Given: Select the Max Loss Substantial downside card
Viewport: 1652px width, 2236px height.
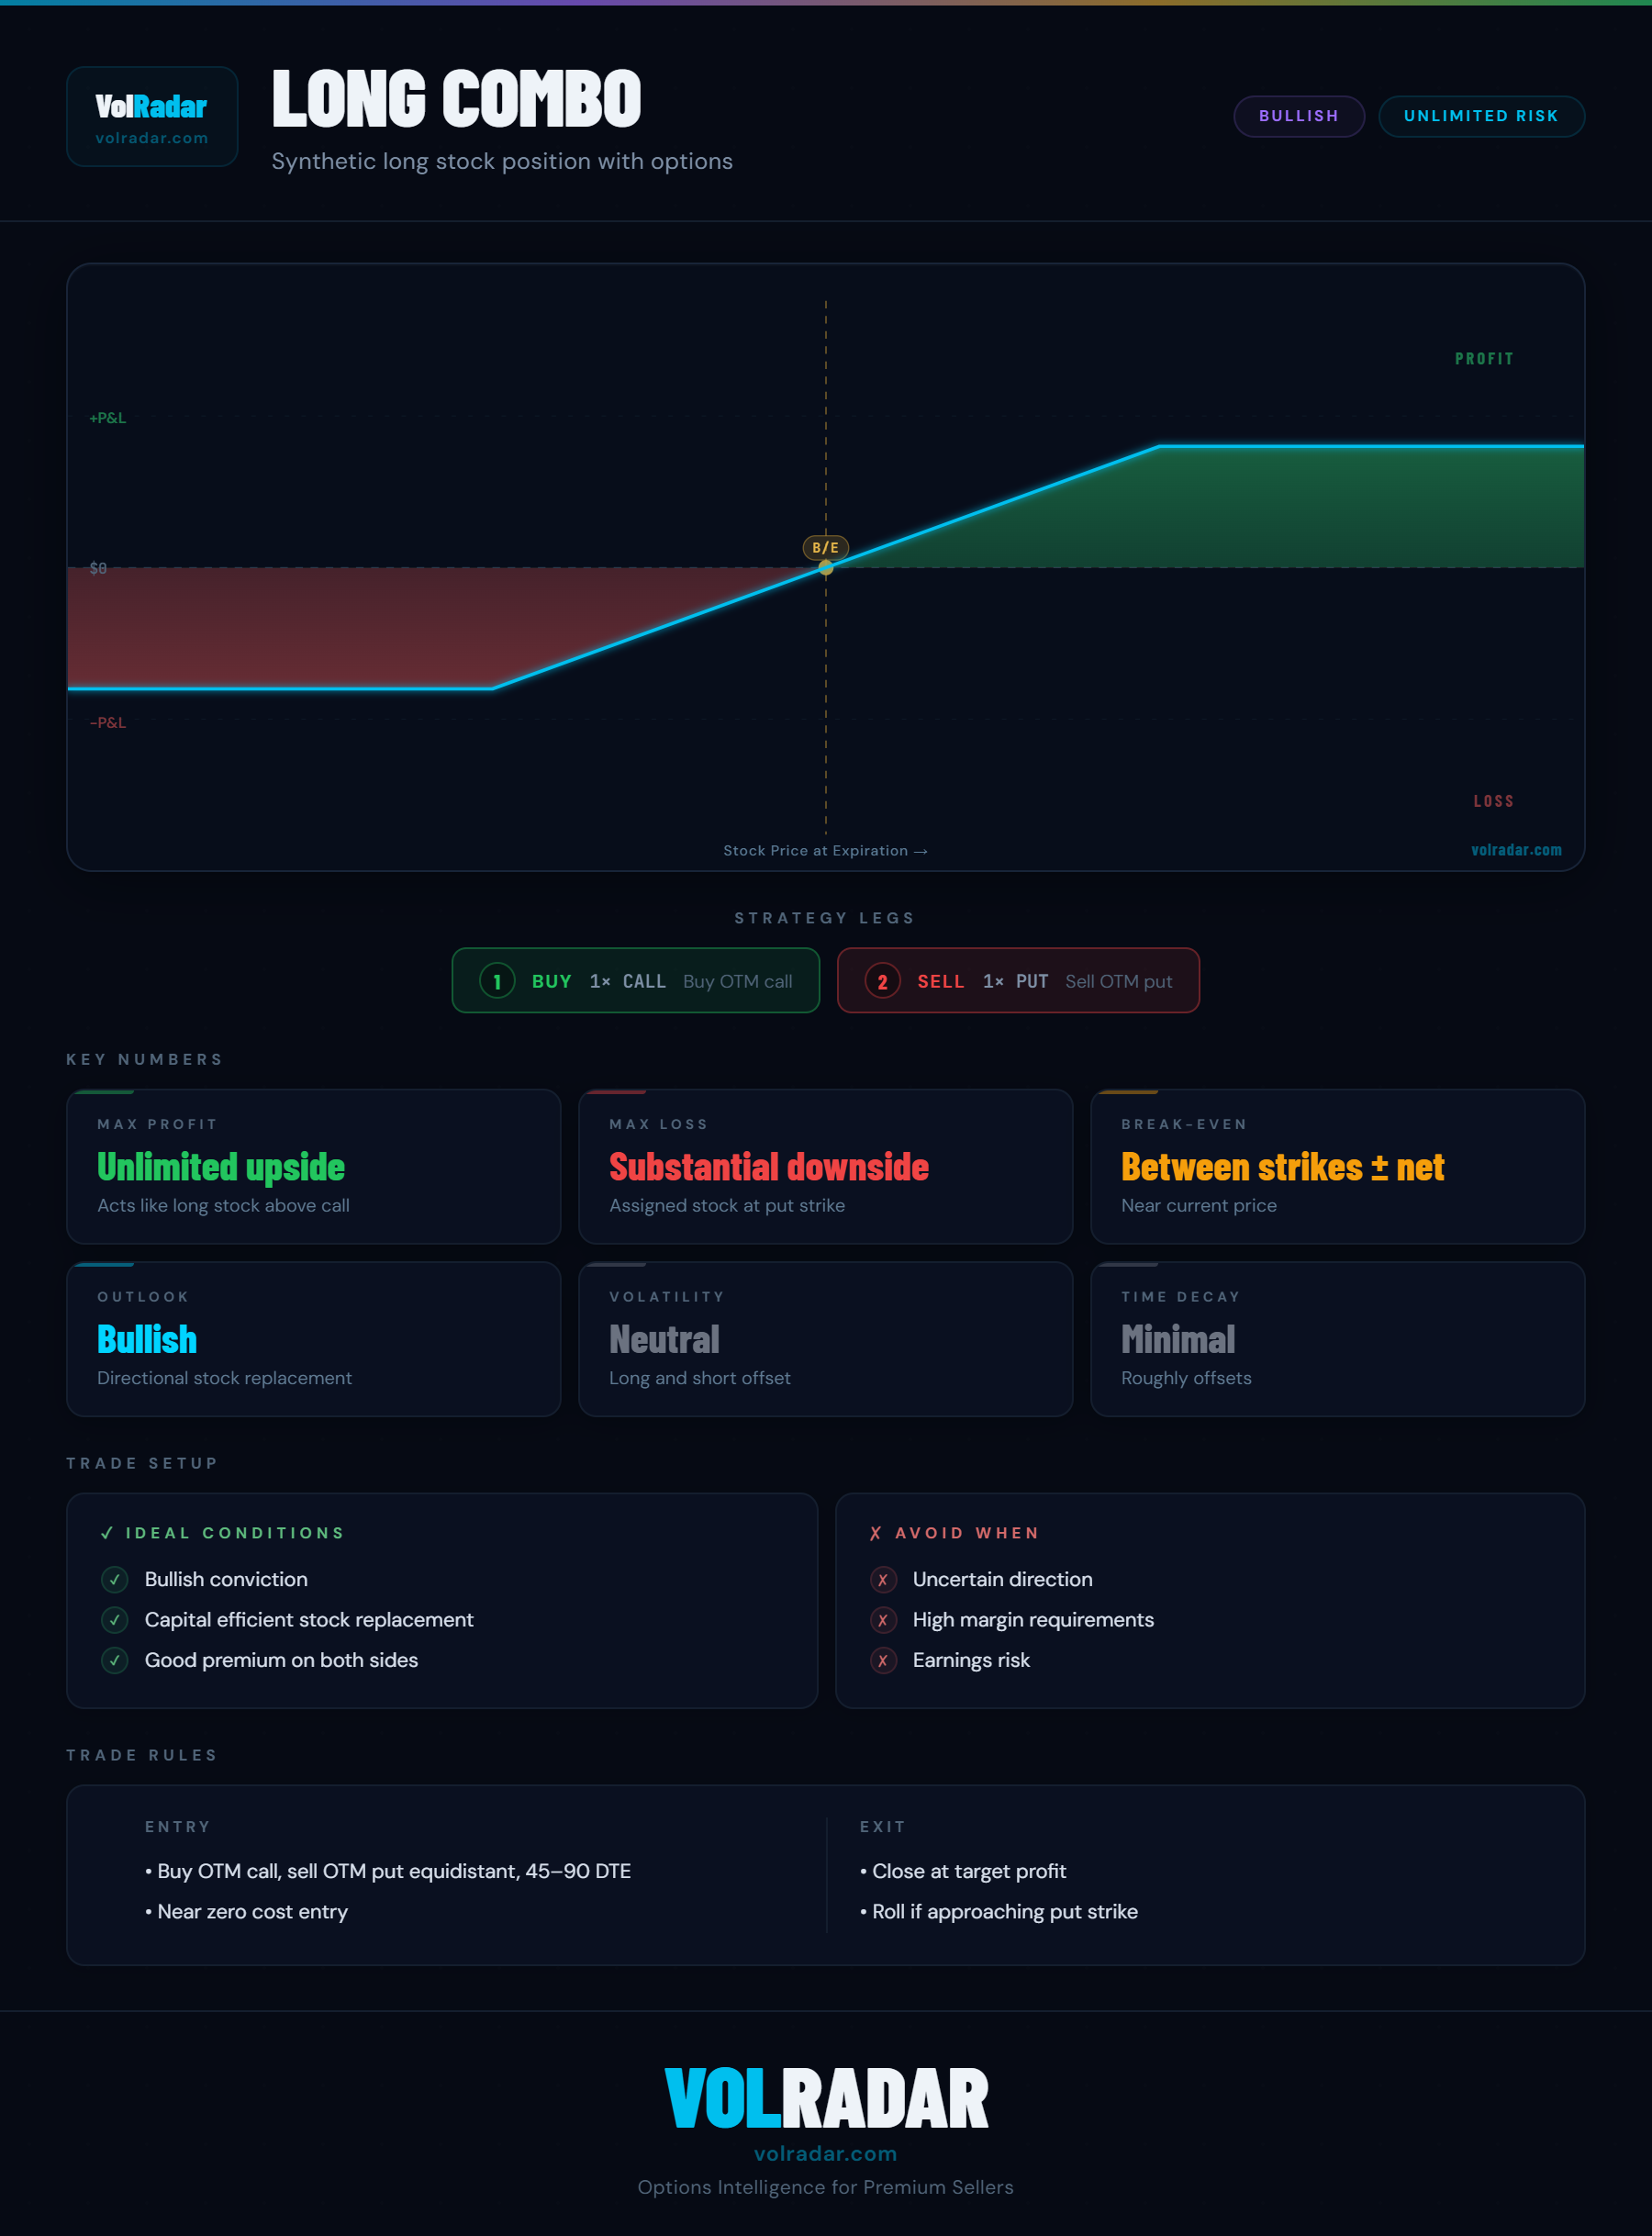Looking at the screenshot, I should coord(825,1166).
